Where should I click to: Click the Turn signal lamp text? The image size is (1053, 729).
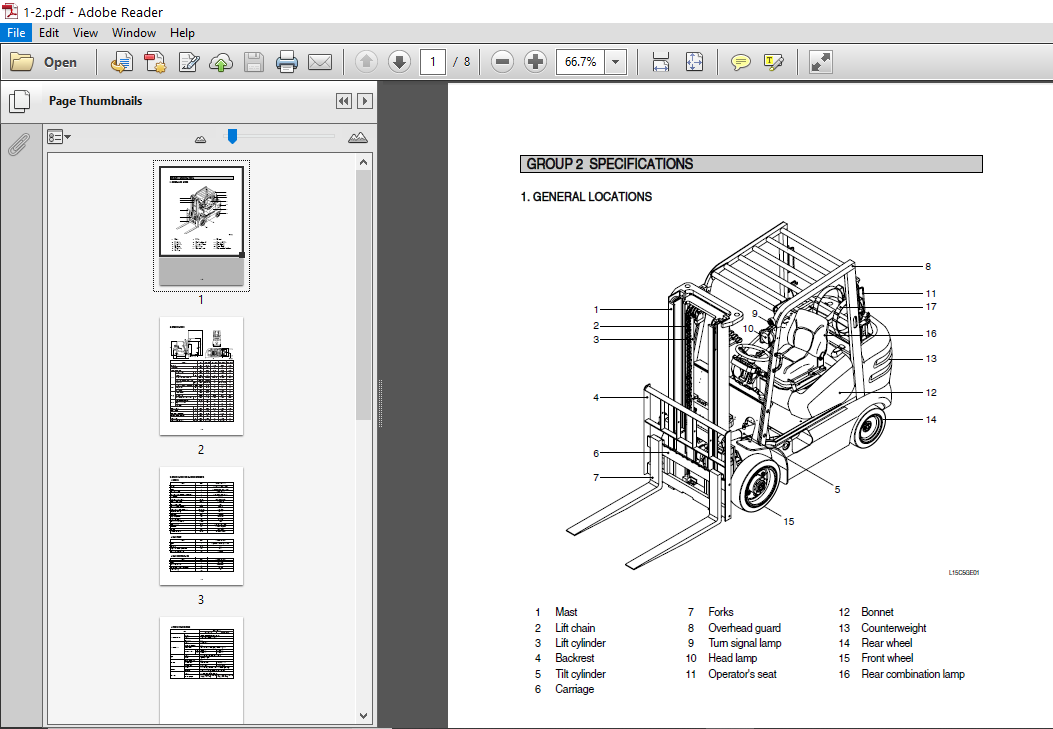(x=745, y=643)
